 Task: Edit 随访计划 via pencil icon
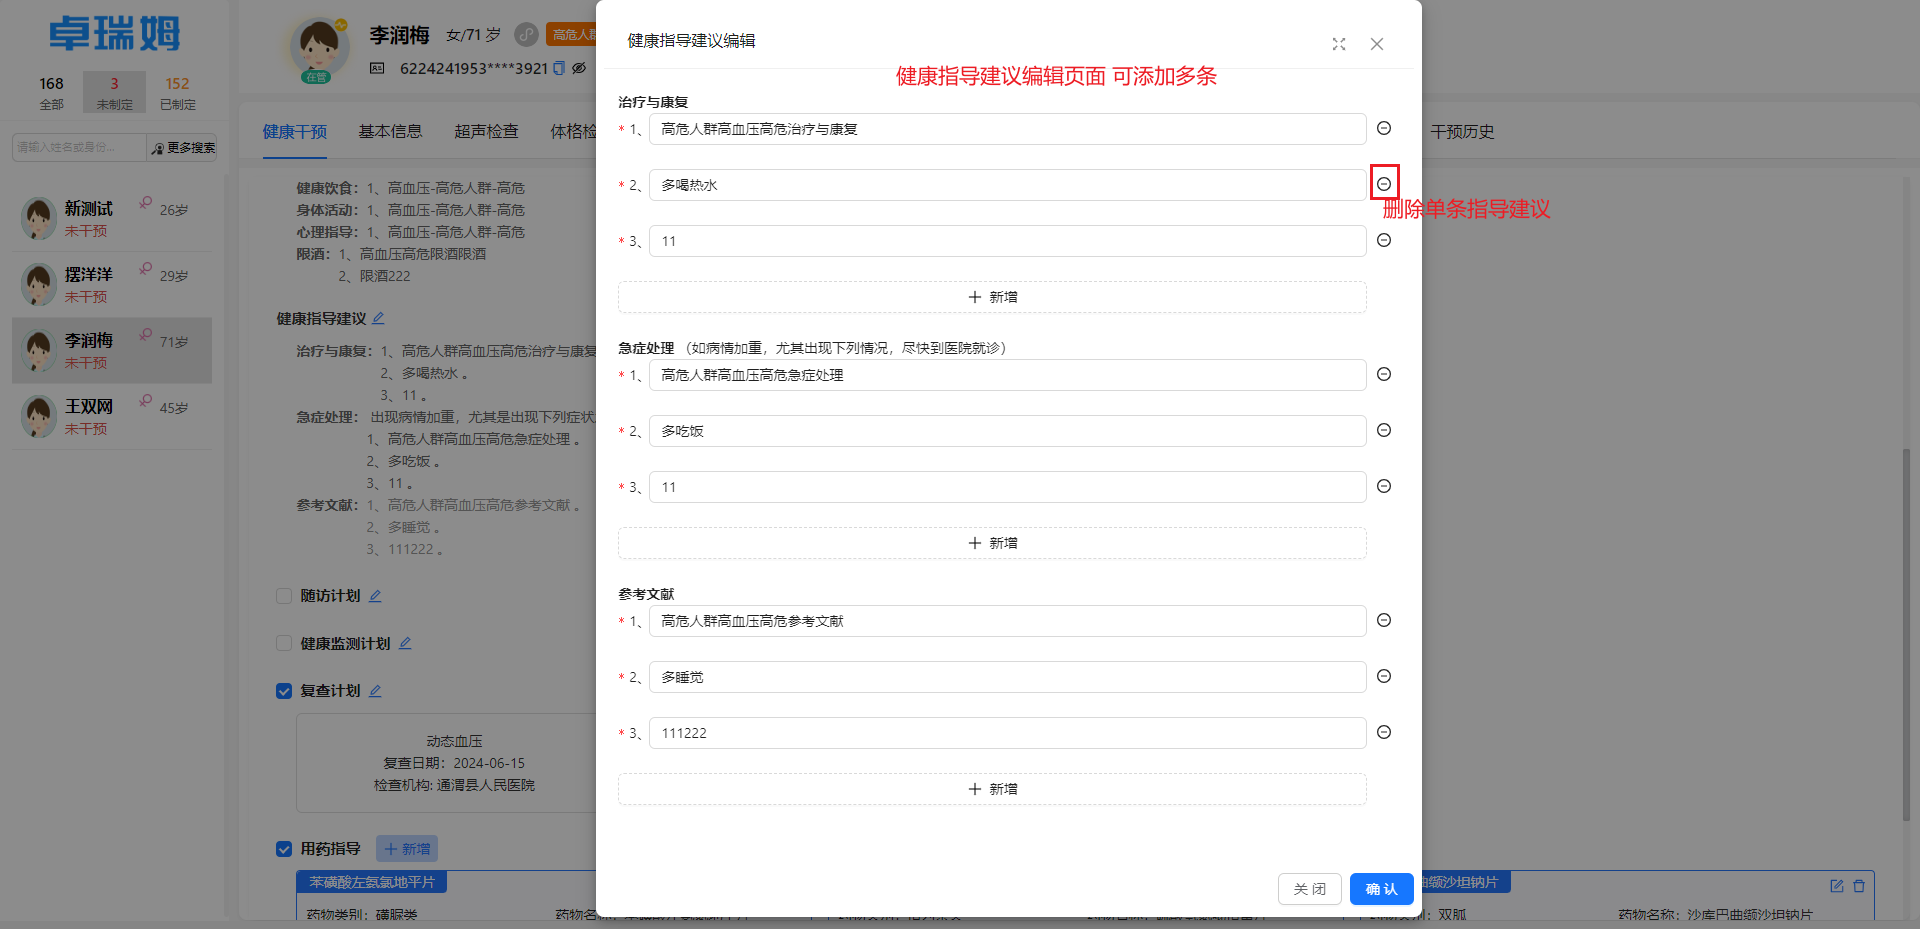click(x=375, y=595)
